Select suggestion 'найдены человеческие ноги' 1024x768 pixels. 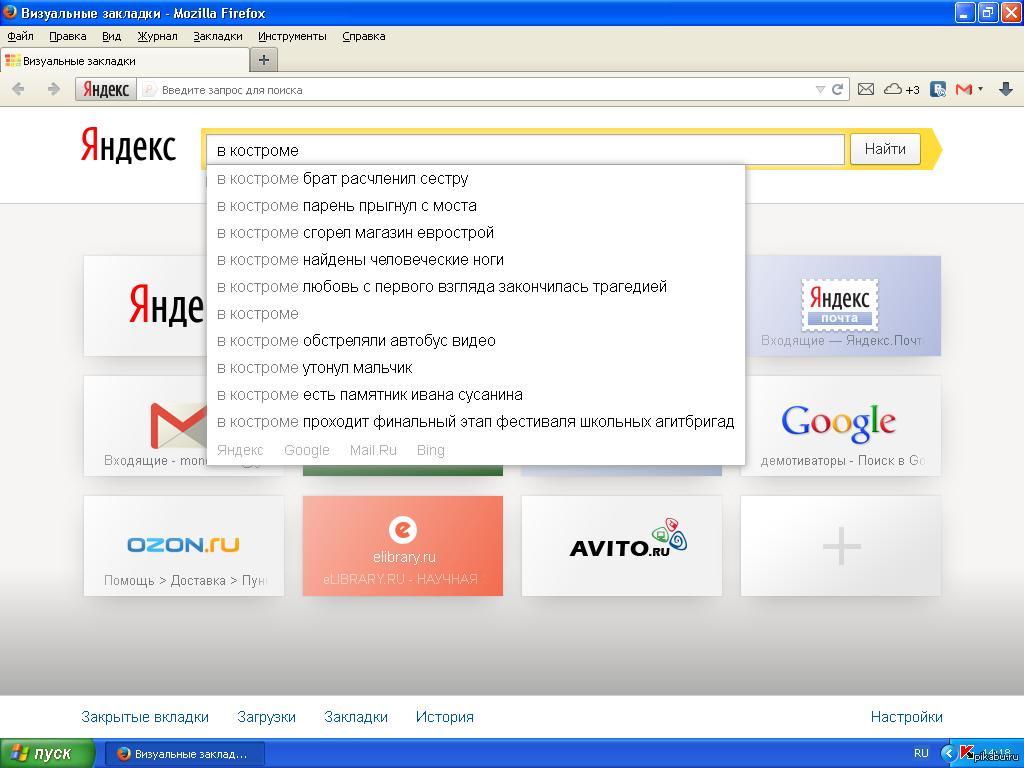(475, 259)
